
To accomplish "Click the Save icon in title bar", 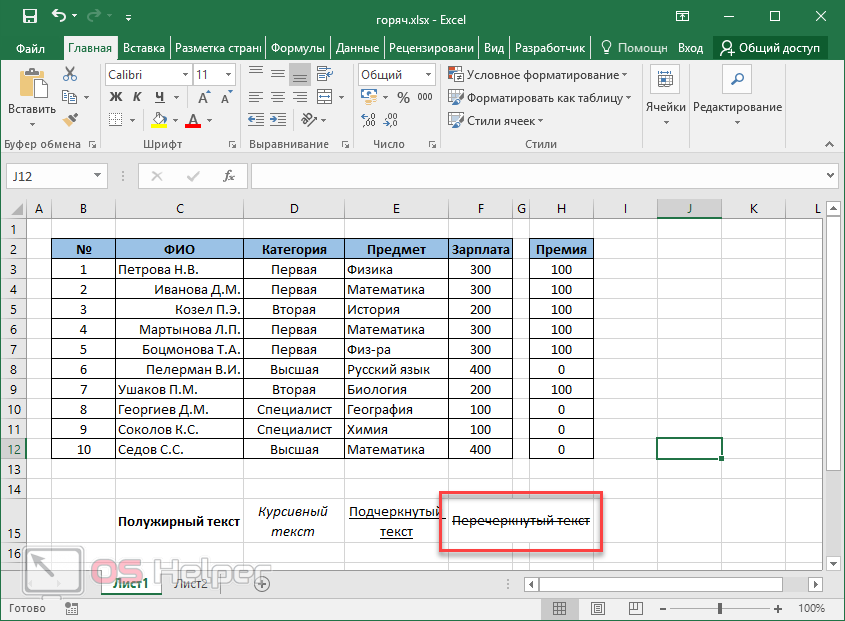I will coord(29,16).
